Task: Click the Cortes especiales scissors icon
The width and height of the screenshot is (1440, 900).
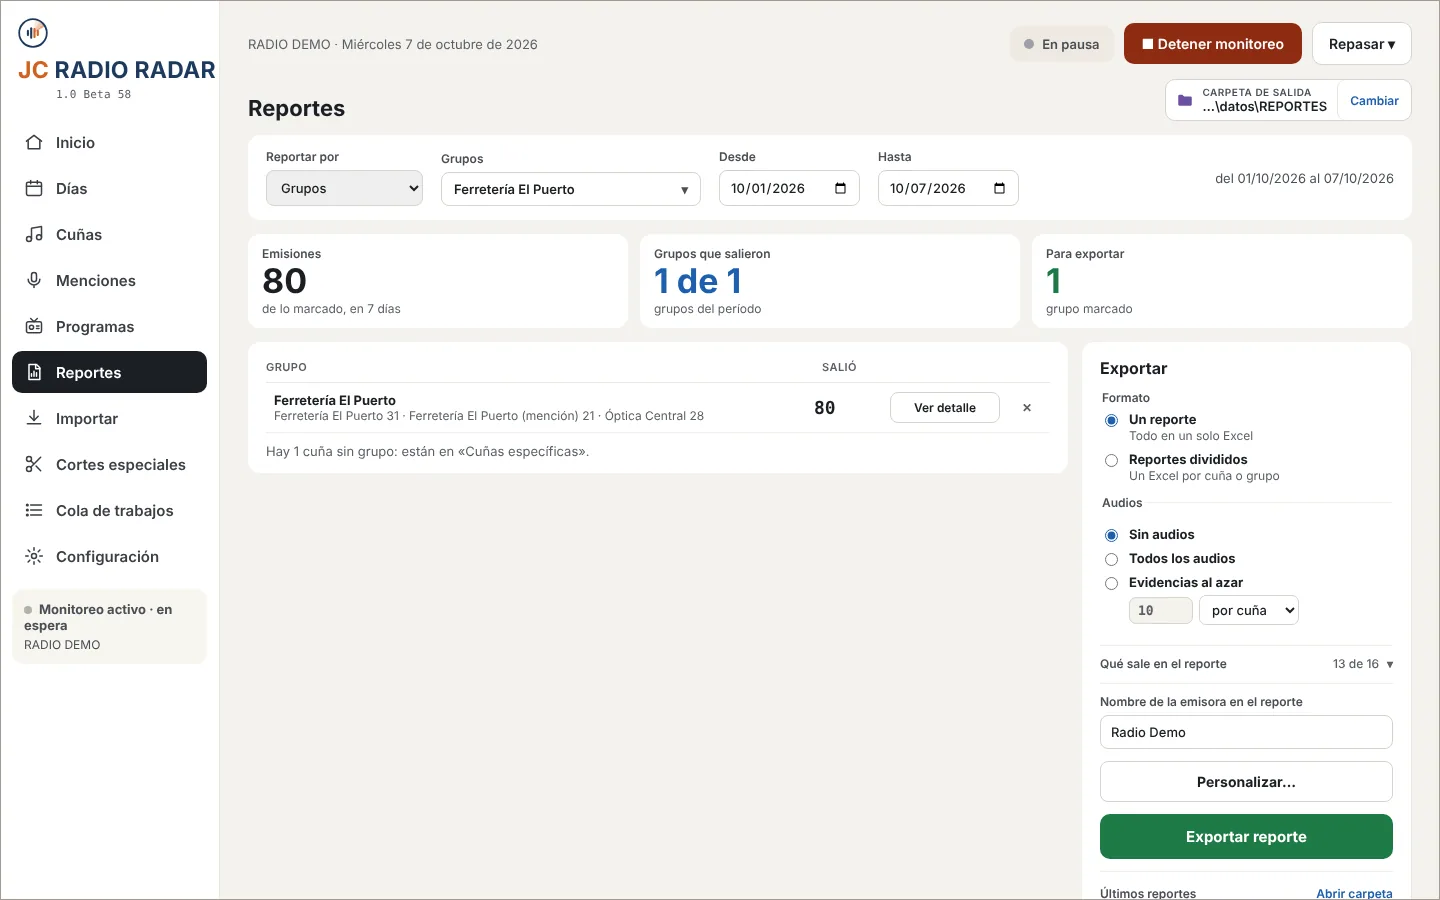Action: [34, 465]
